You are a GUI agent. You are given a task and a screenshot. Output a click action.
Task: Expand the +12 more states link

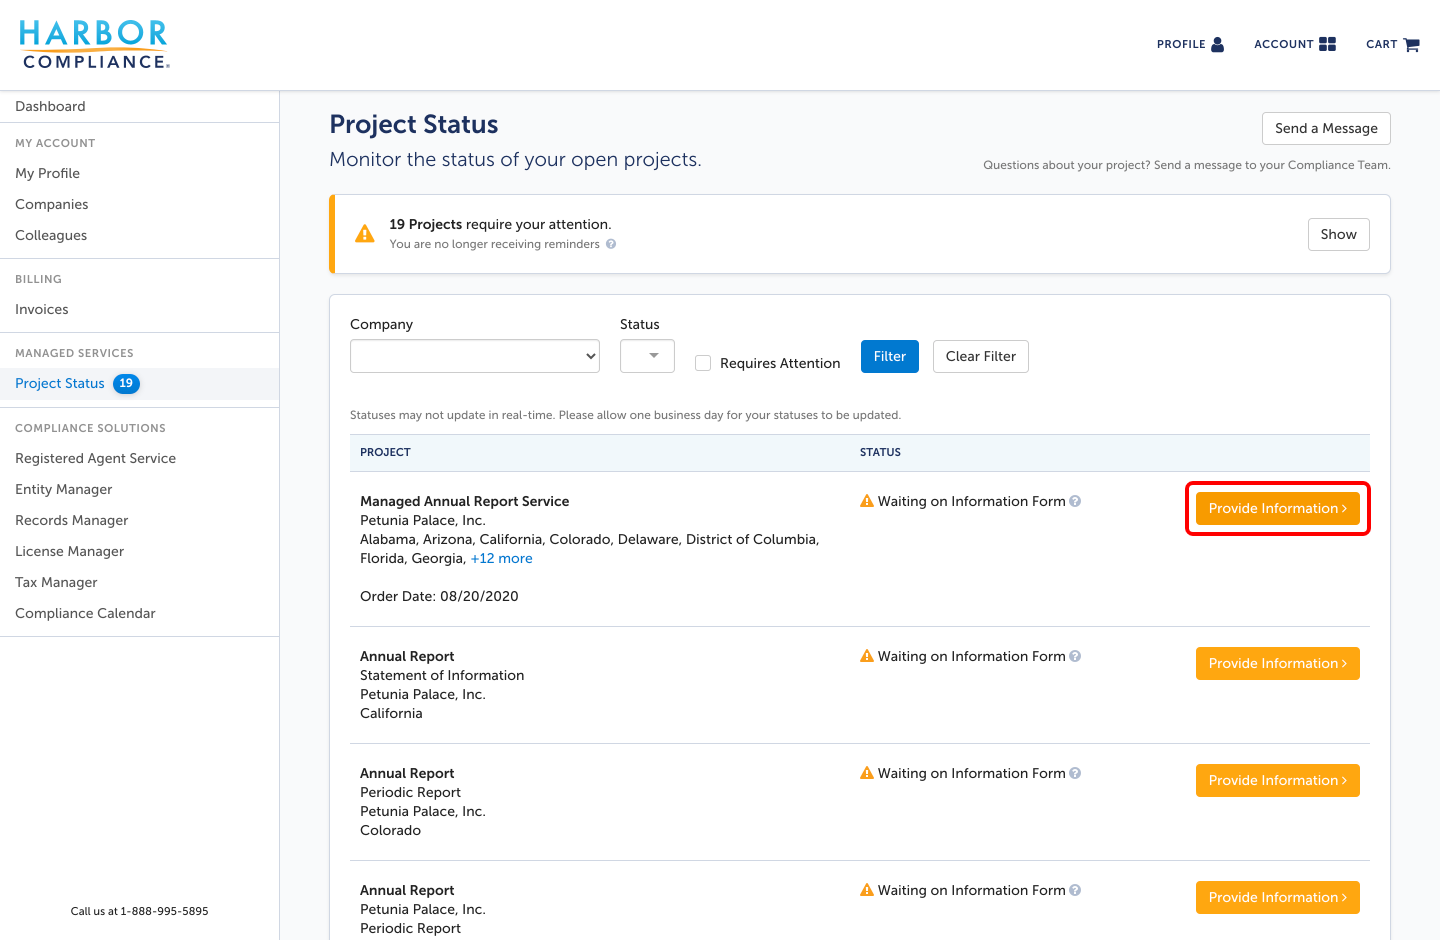(501, 558)
